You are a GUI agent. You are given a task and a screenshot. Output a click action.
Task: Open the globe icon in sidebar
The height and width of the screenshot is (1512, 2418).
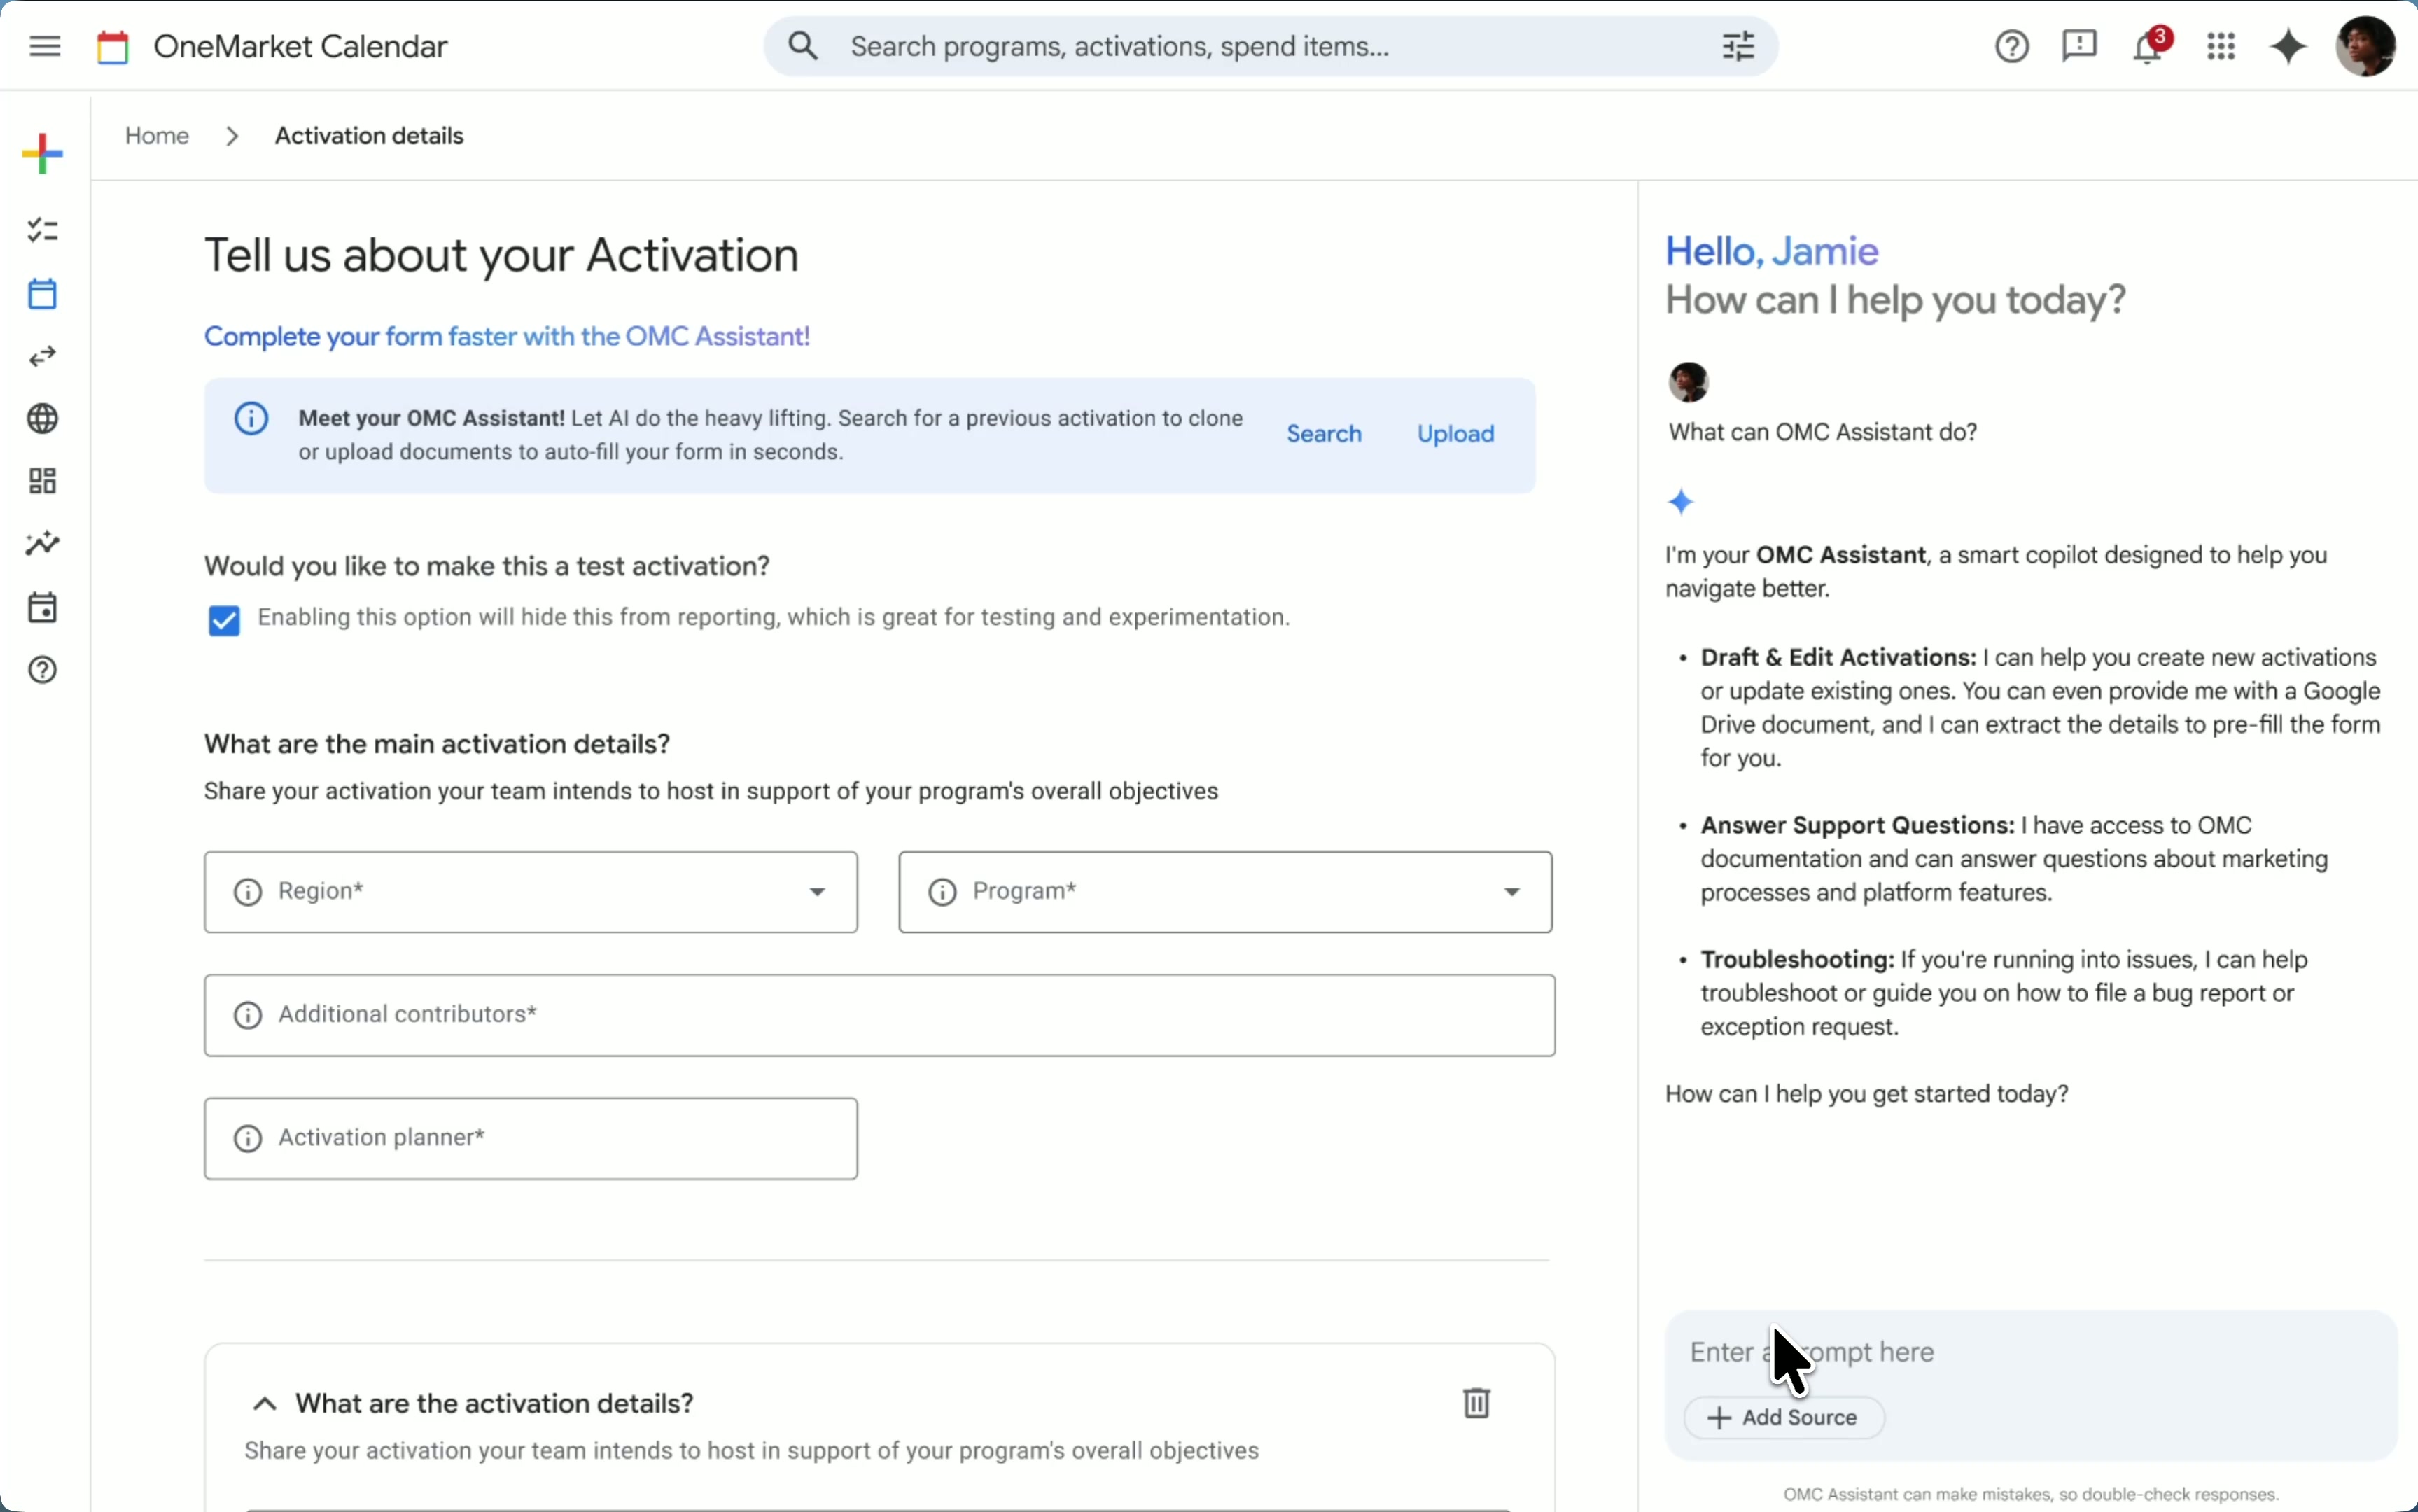(43, 419)
